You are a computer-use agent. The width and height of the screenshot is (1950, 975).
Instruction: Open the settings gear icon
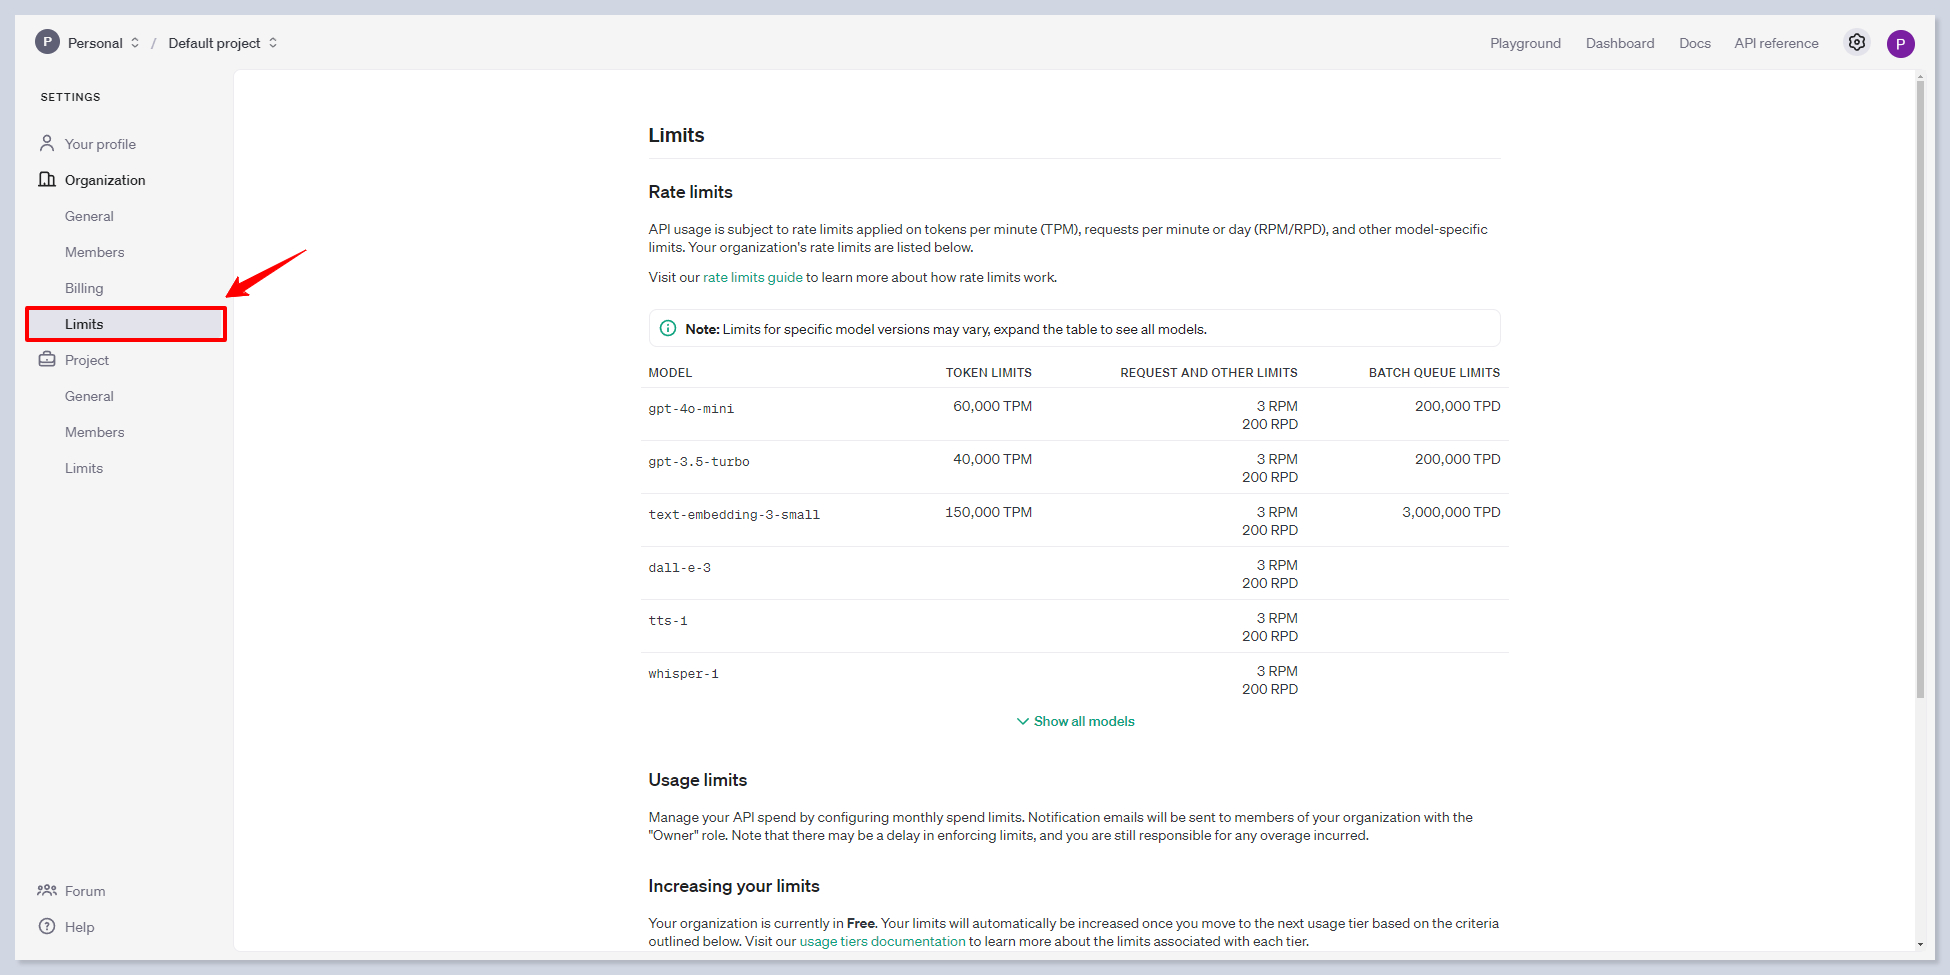pos(1856,43)
